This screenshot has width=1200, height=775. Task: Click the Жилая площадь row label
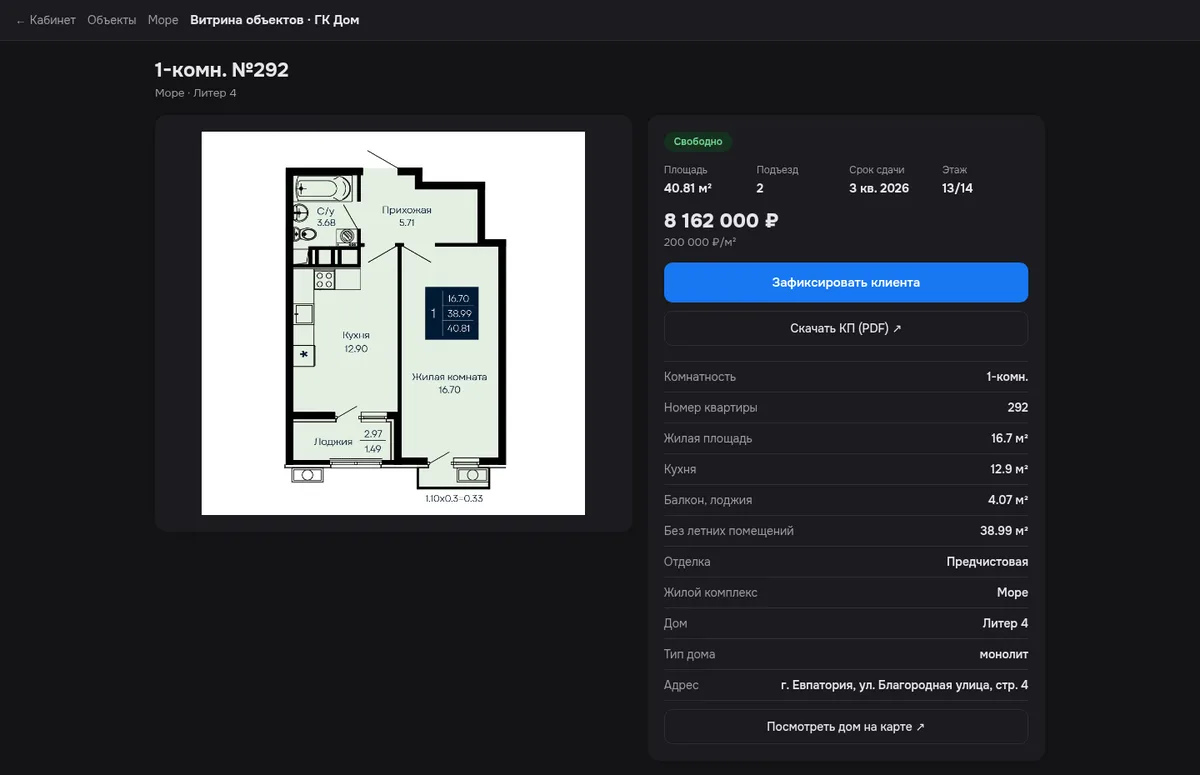click(708, 439)
